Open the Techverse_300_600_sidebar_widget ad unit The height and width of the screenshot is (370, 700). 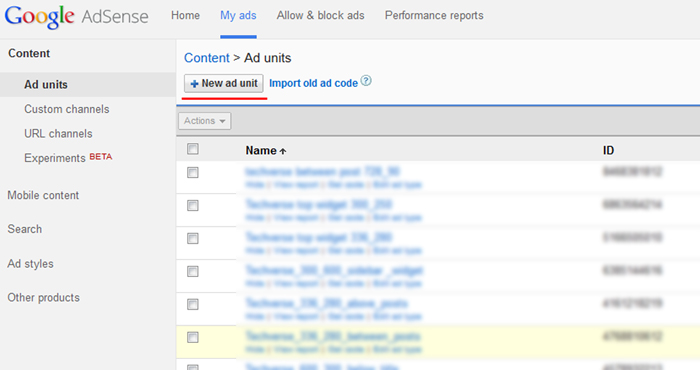(334, 271)
